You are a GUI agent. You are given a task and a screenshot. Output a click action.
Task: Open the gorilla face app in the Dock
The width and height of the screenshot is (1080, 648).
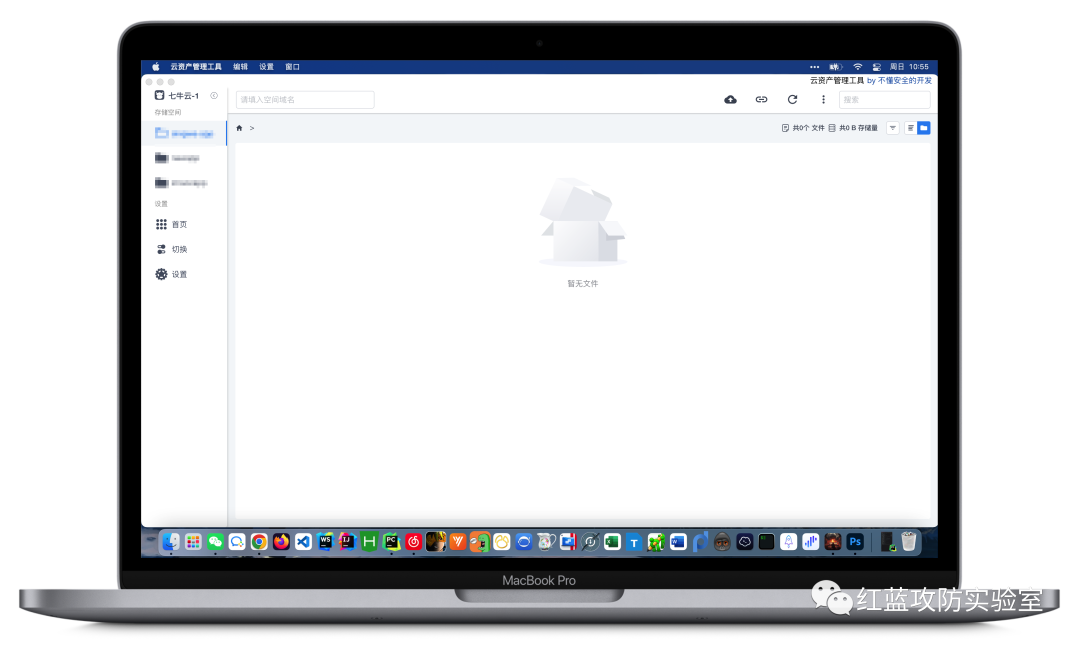[722, 542]
